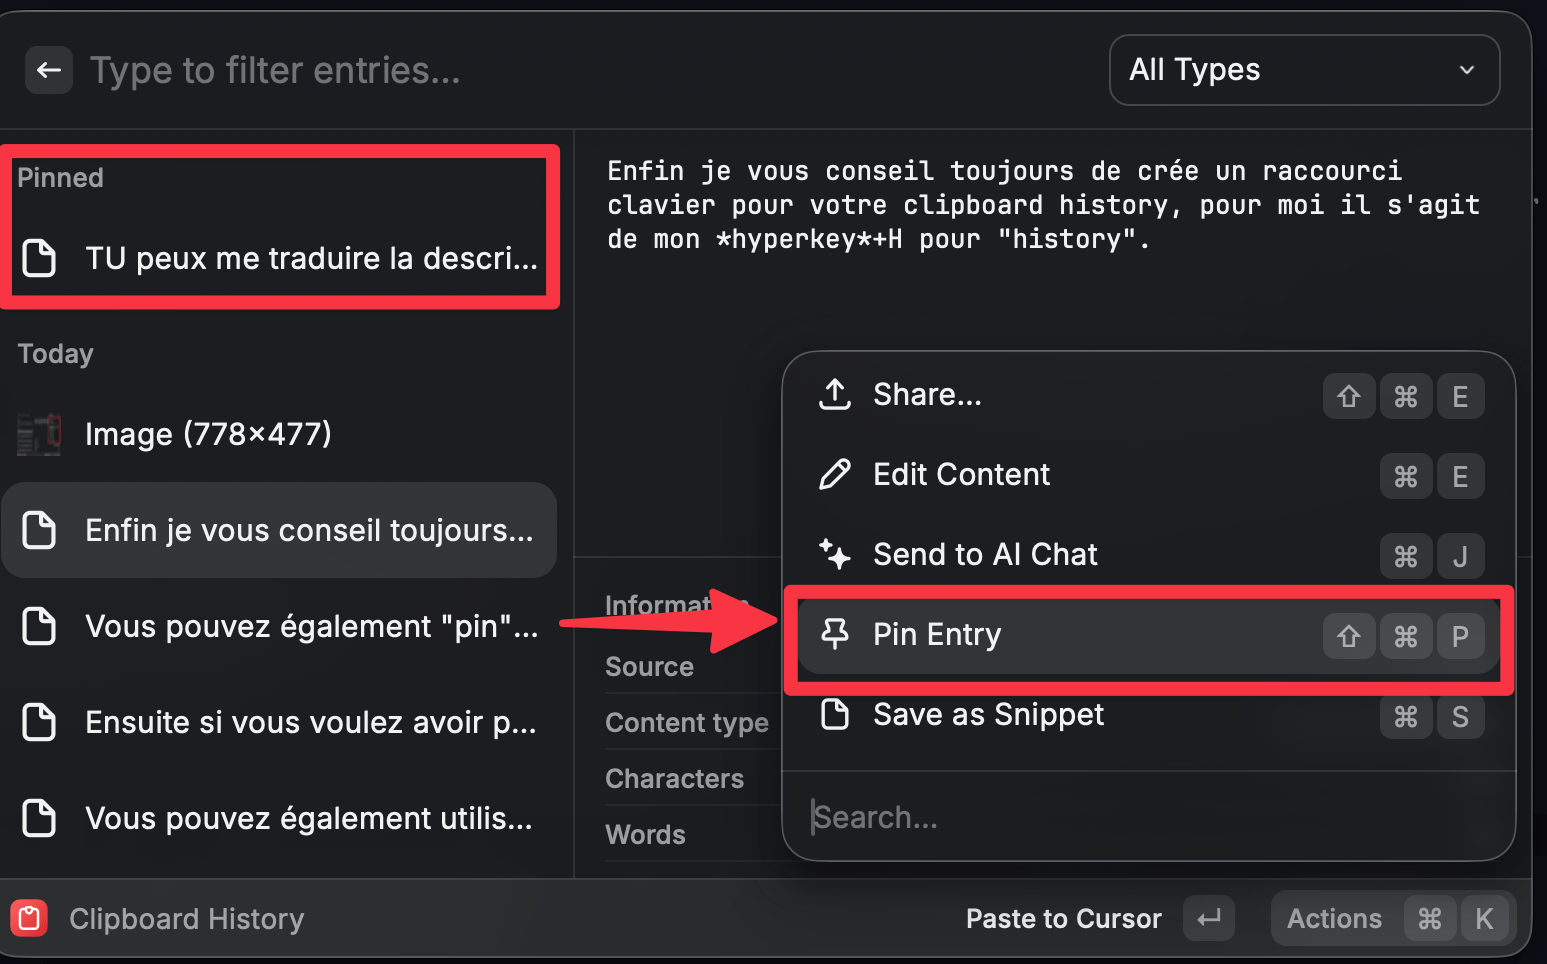Viewport: 1547px width, 964px height.
Task: Click the back arrow icon
Action: pyautogui.click(x=49, y=70)
